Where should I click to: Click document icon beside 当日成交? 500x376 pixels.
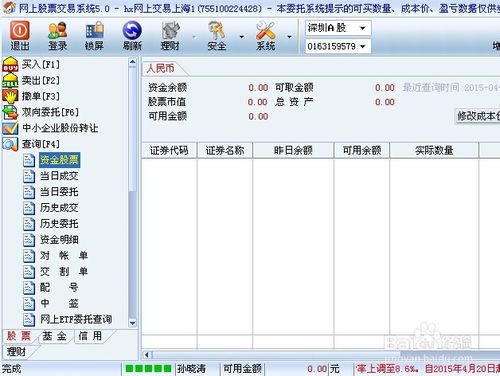pyautogui.click(x=29, y=176)
